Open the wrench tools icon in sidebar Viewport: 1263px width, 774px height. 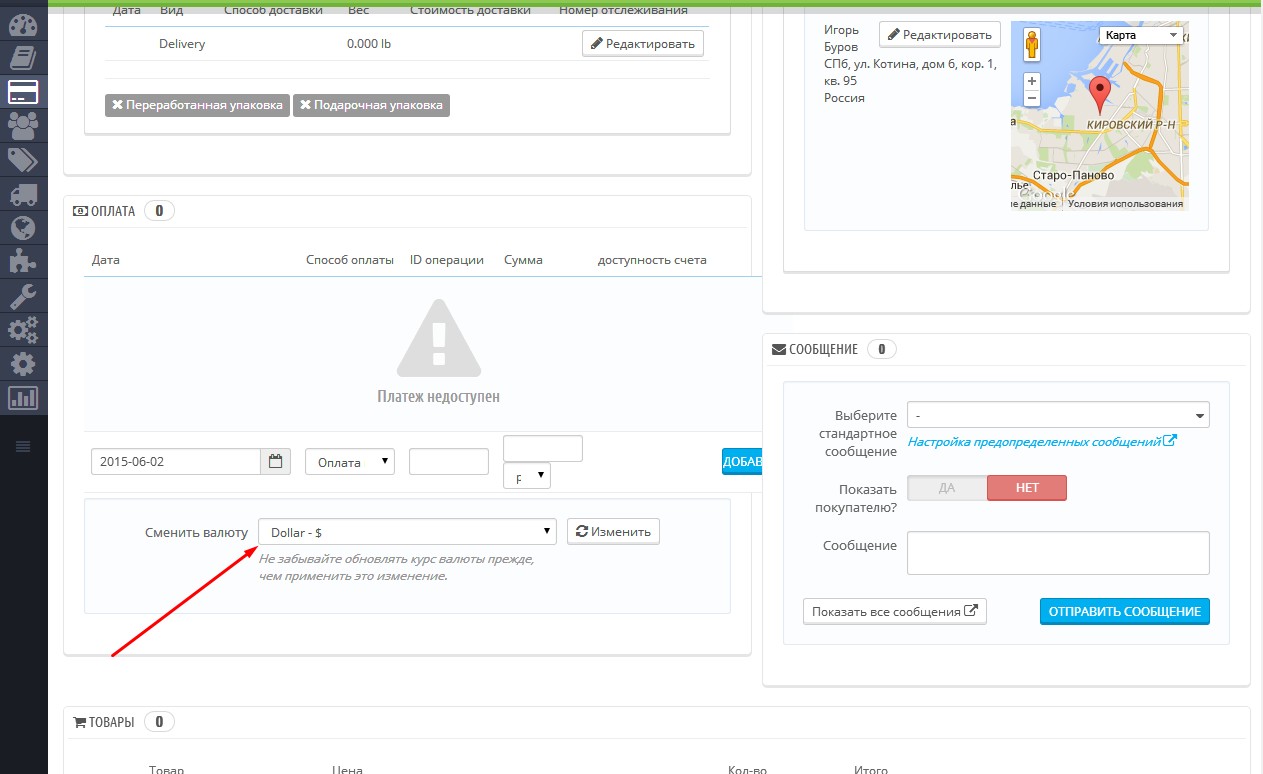click(x=23, y=296)
